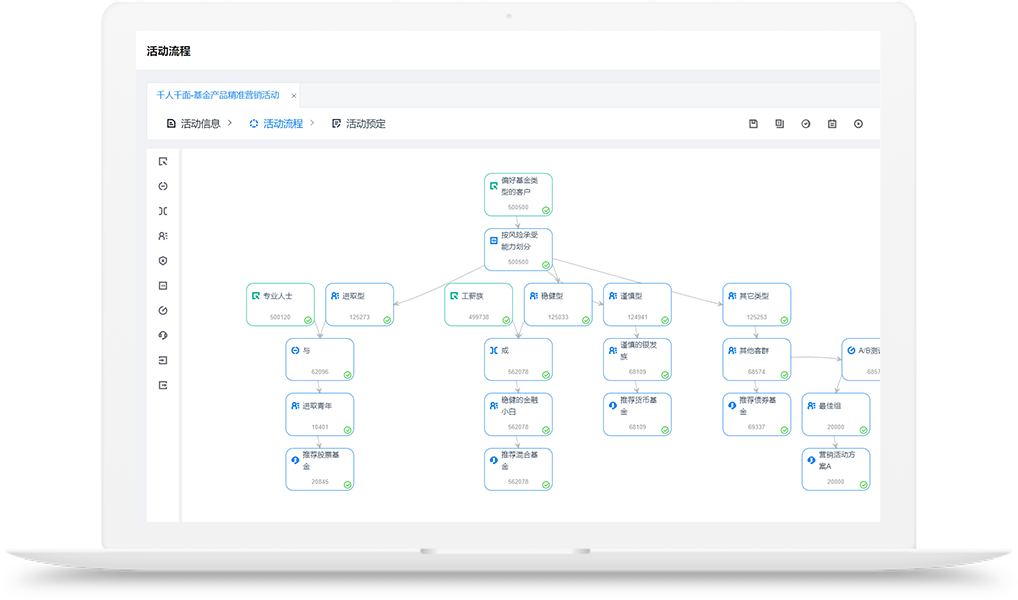Viewport: 1018px width, 600px height.
Task: Click green check status on 推荐股票基金 node
Action: pyautogui.click(x=347, y=484)
